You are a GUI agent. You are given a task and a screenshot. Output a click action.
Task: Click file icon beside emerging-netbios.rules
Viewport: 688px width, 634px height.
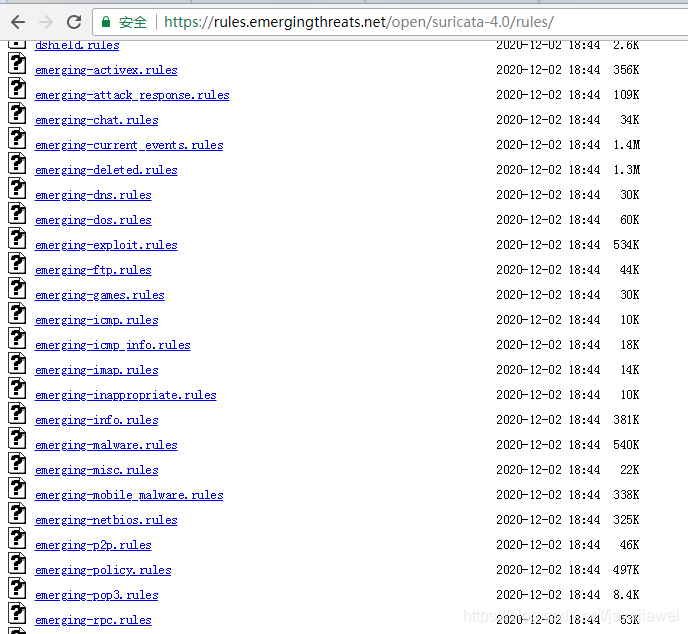(17, 513)
